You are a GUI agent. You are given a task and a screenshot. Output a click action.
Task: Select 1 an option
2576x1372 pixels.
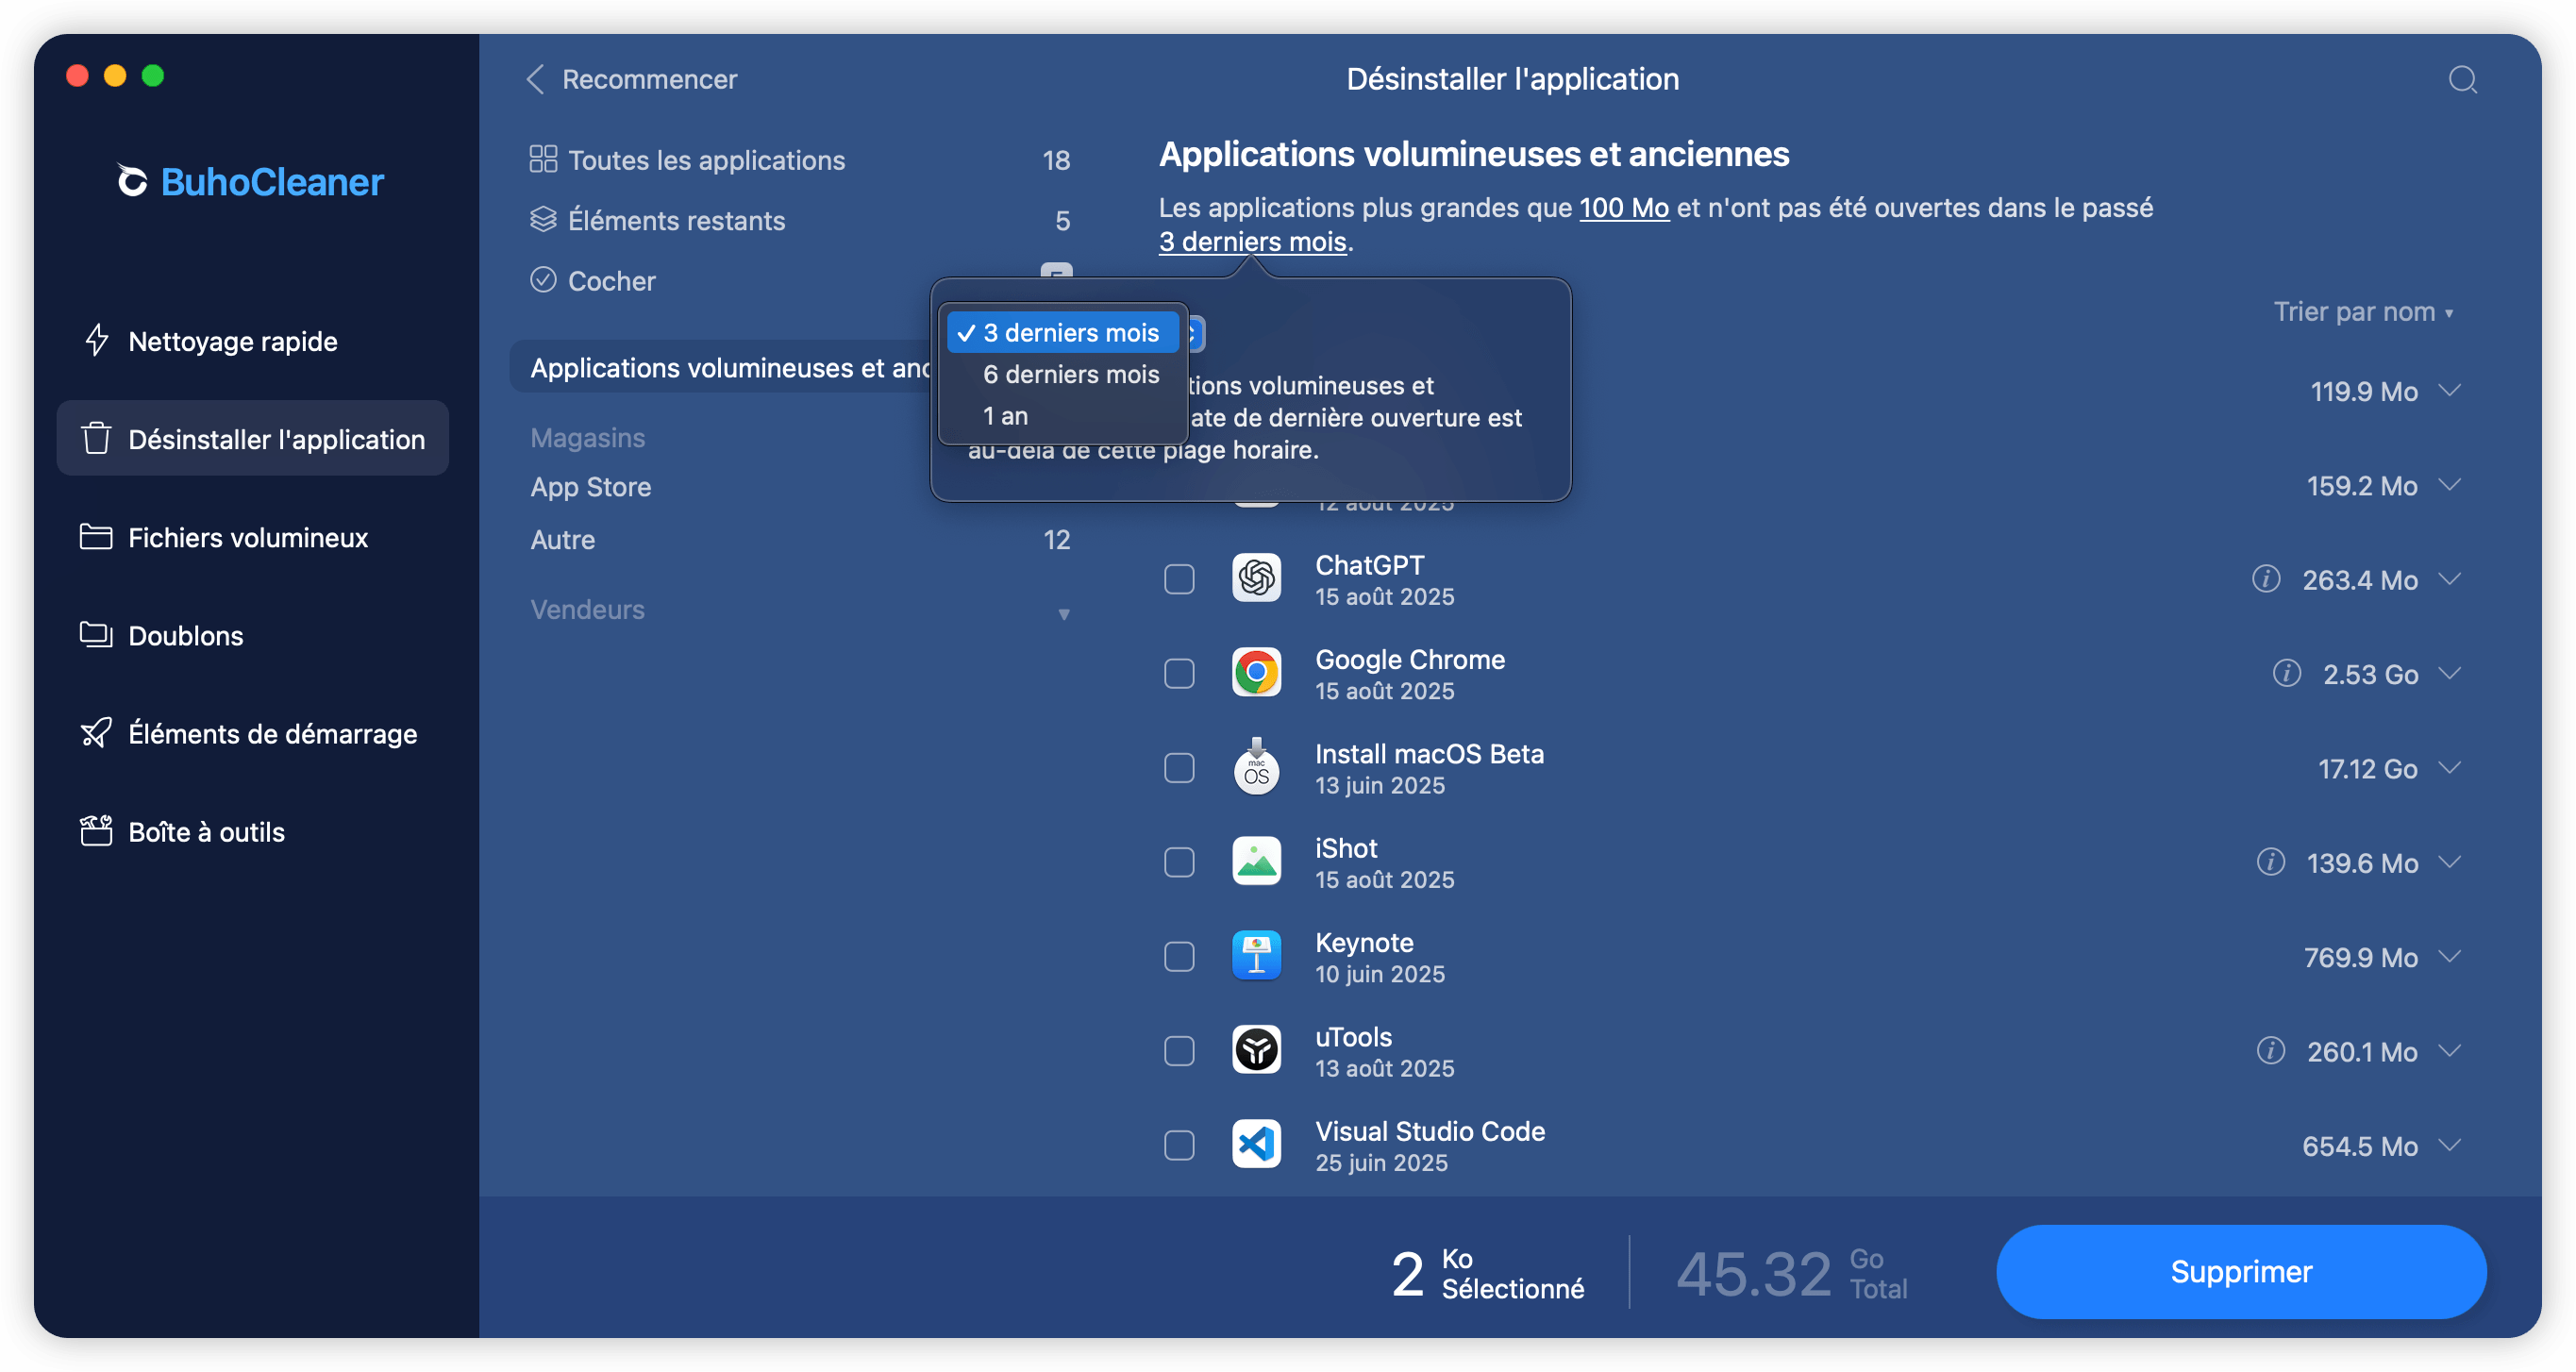click(1062, 416)
